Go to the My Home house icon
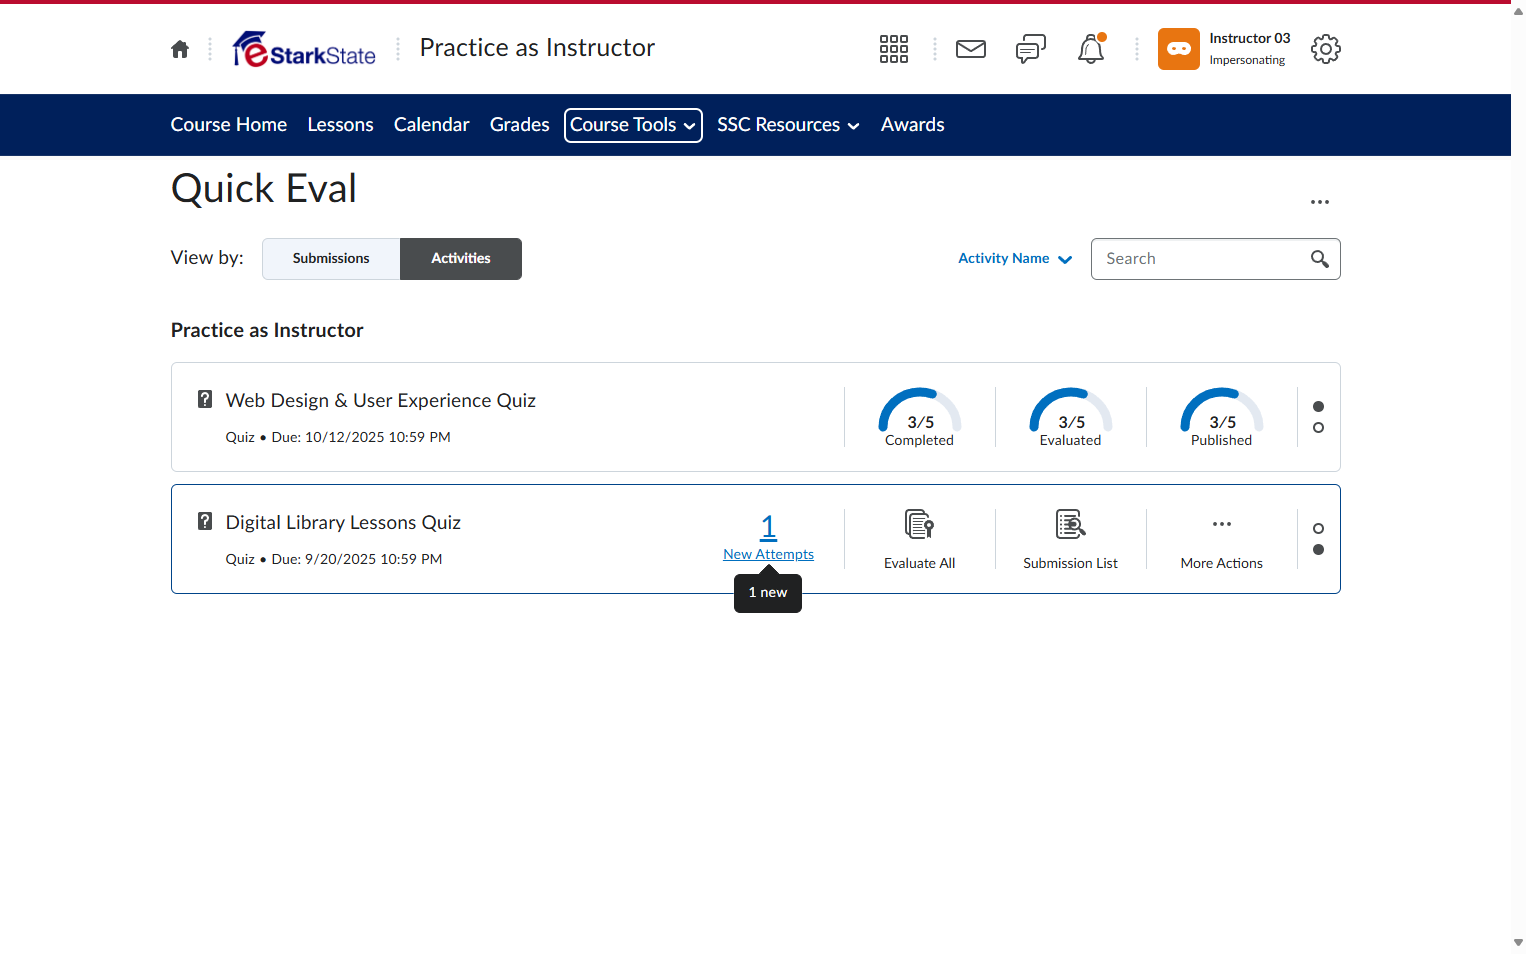Image resolution: width=1526 pixels, height=954 pixels. (x=180, y=49)
